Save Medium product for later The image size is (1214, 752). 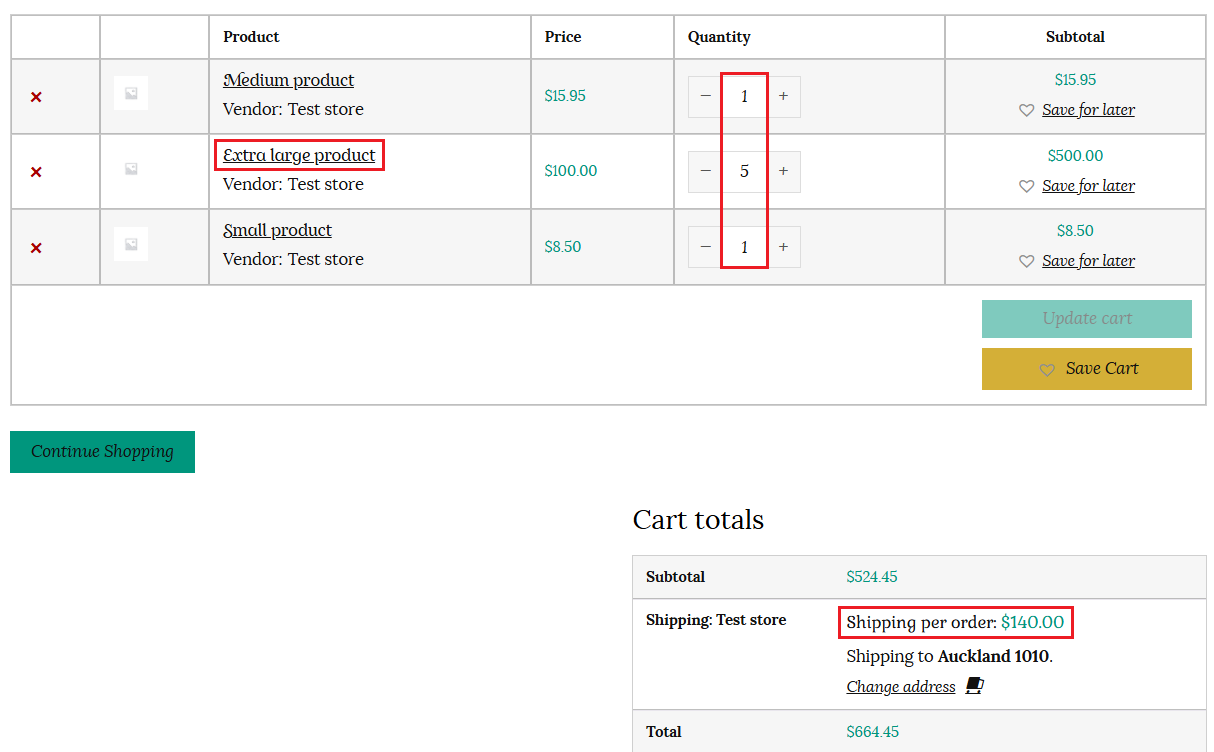point(1088,110)
